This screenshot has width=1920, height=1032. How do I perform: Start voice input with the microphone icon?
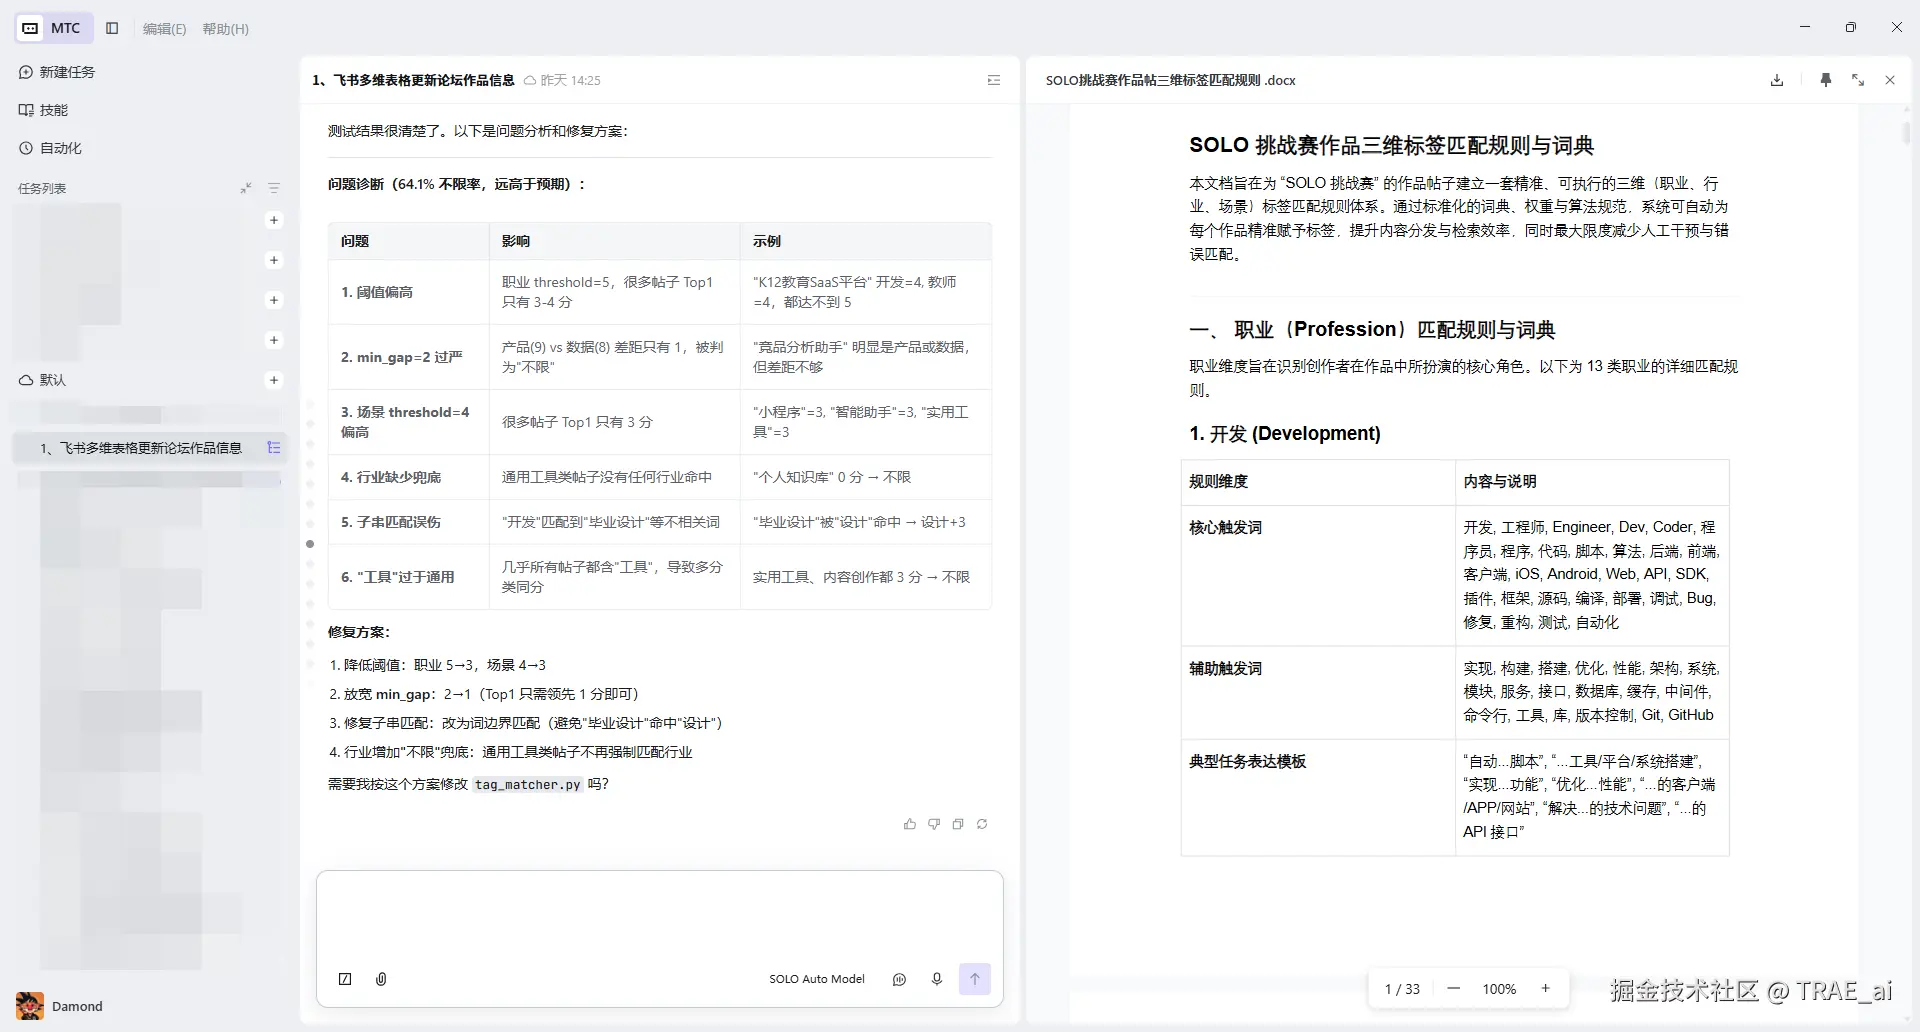pyautogui.click(x=937, y=979)
